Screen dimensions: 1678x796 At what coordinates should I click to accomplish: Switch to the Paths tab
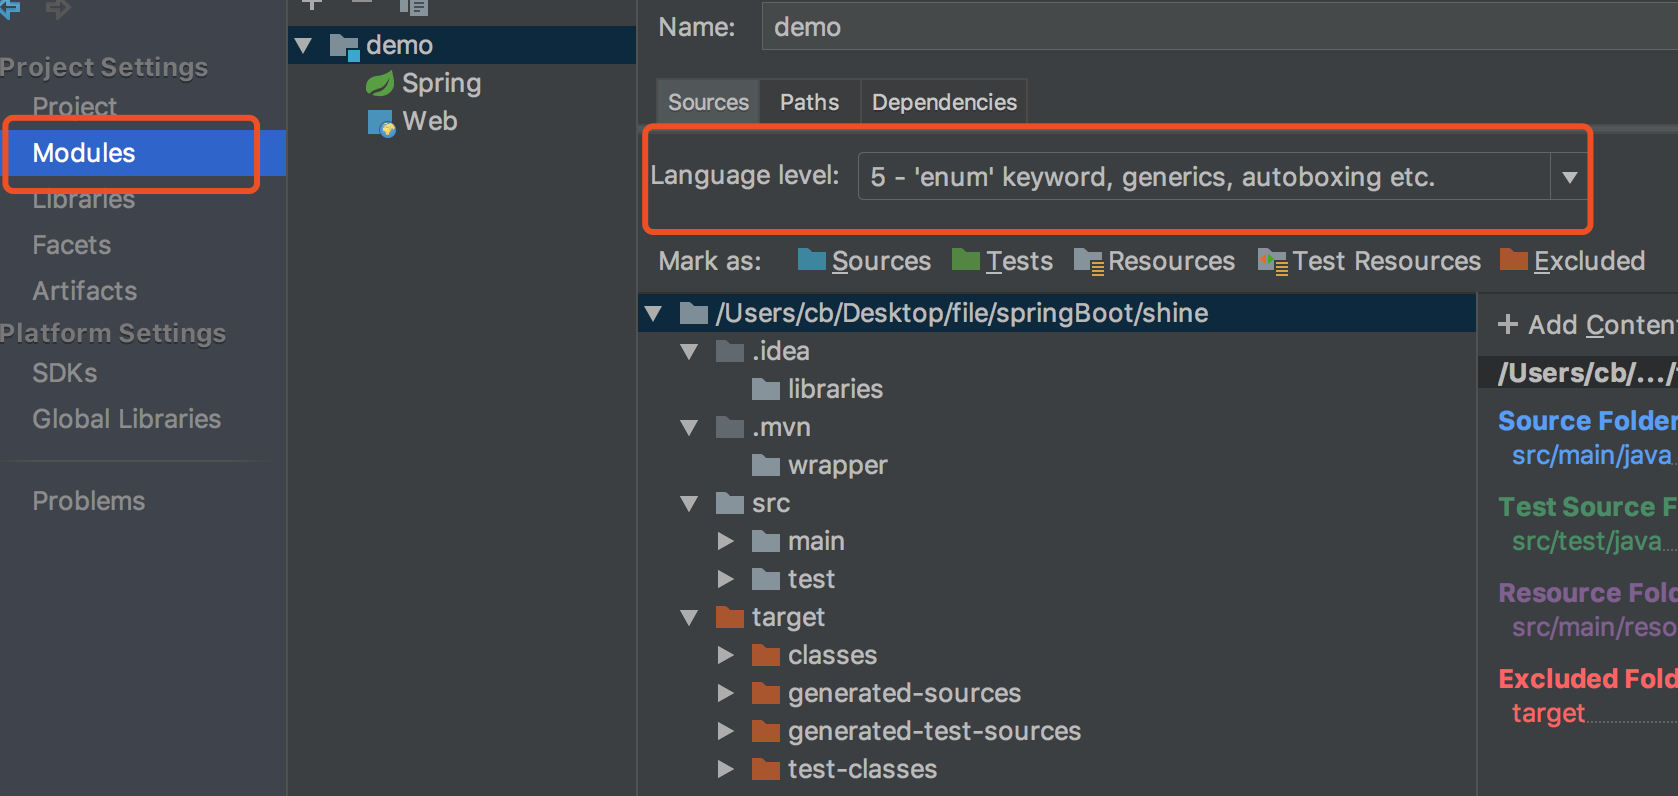[809, 102]
